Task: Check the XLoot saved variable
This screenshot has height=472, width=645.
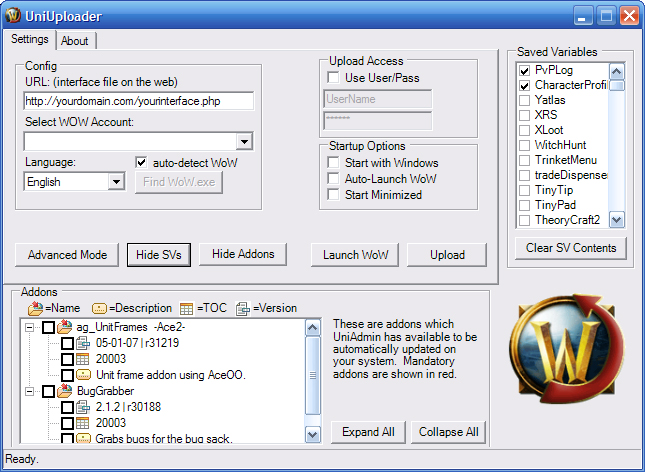Action: (524, 130)
